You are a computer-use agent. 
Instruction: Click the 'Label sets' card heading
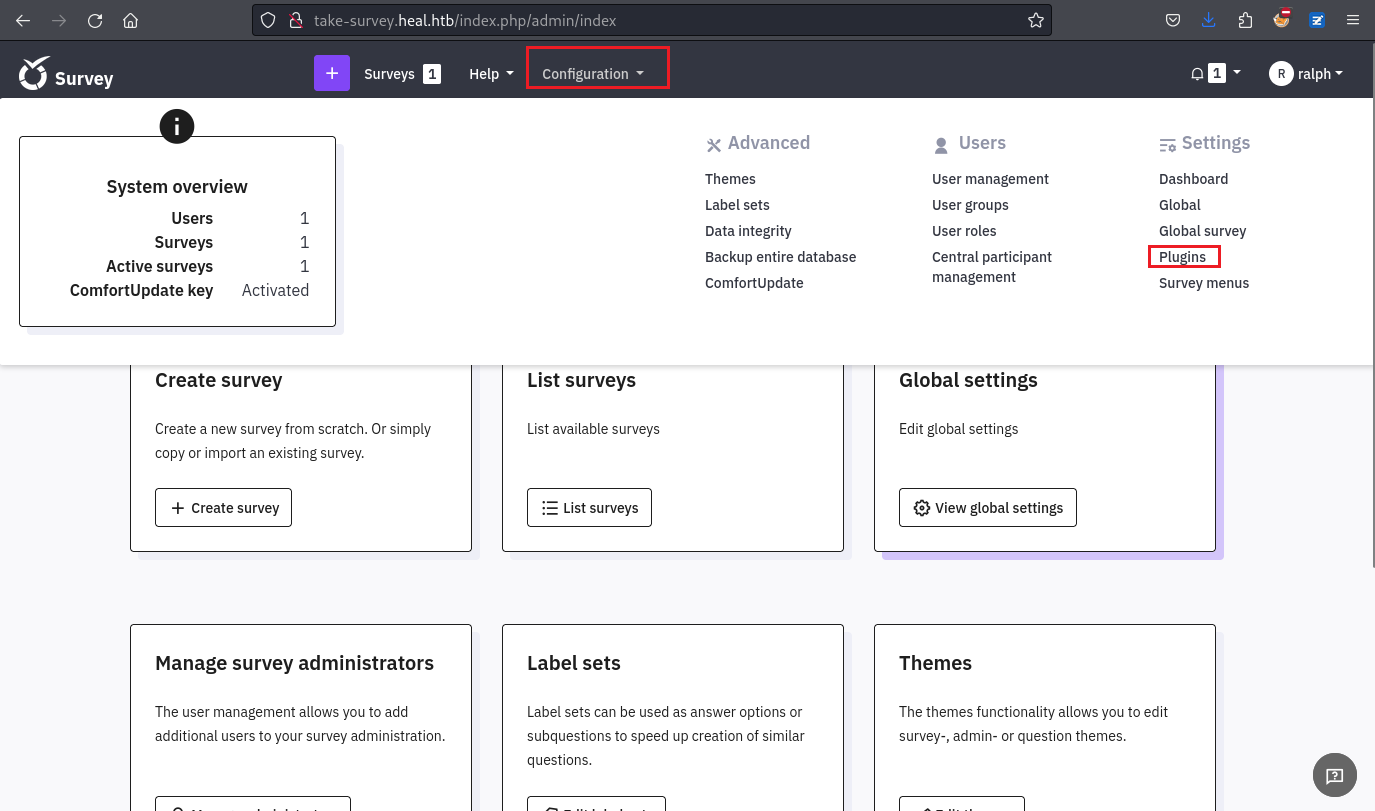coord(574,663)
